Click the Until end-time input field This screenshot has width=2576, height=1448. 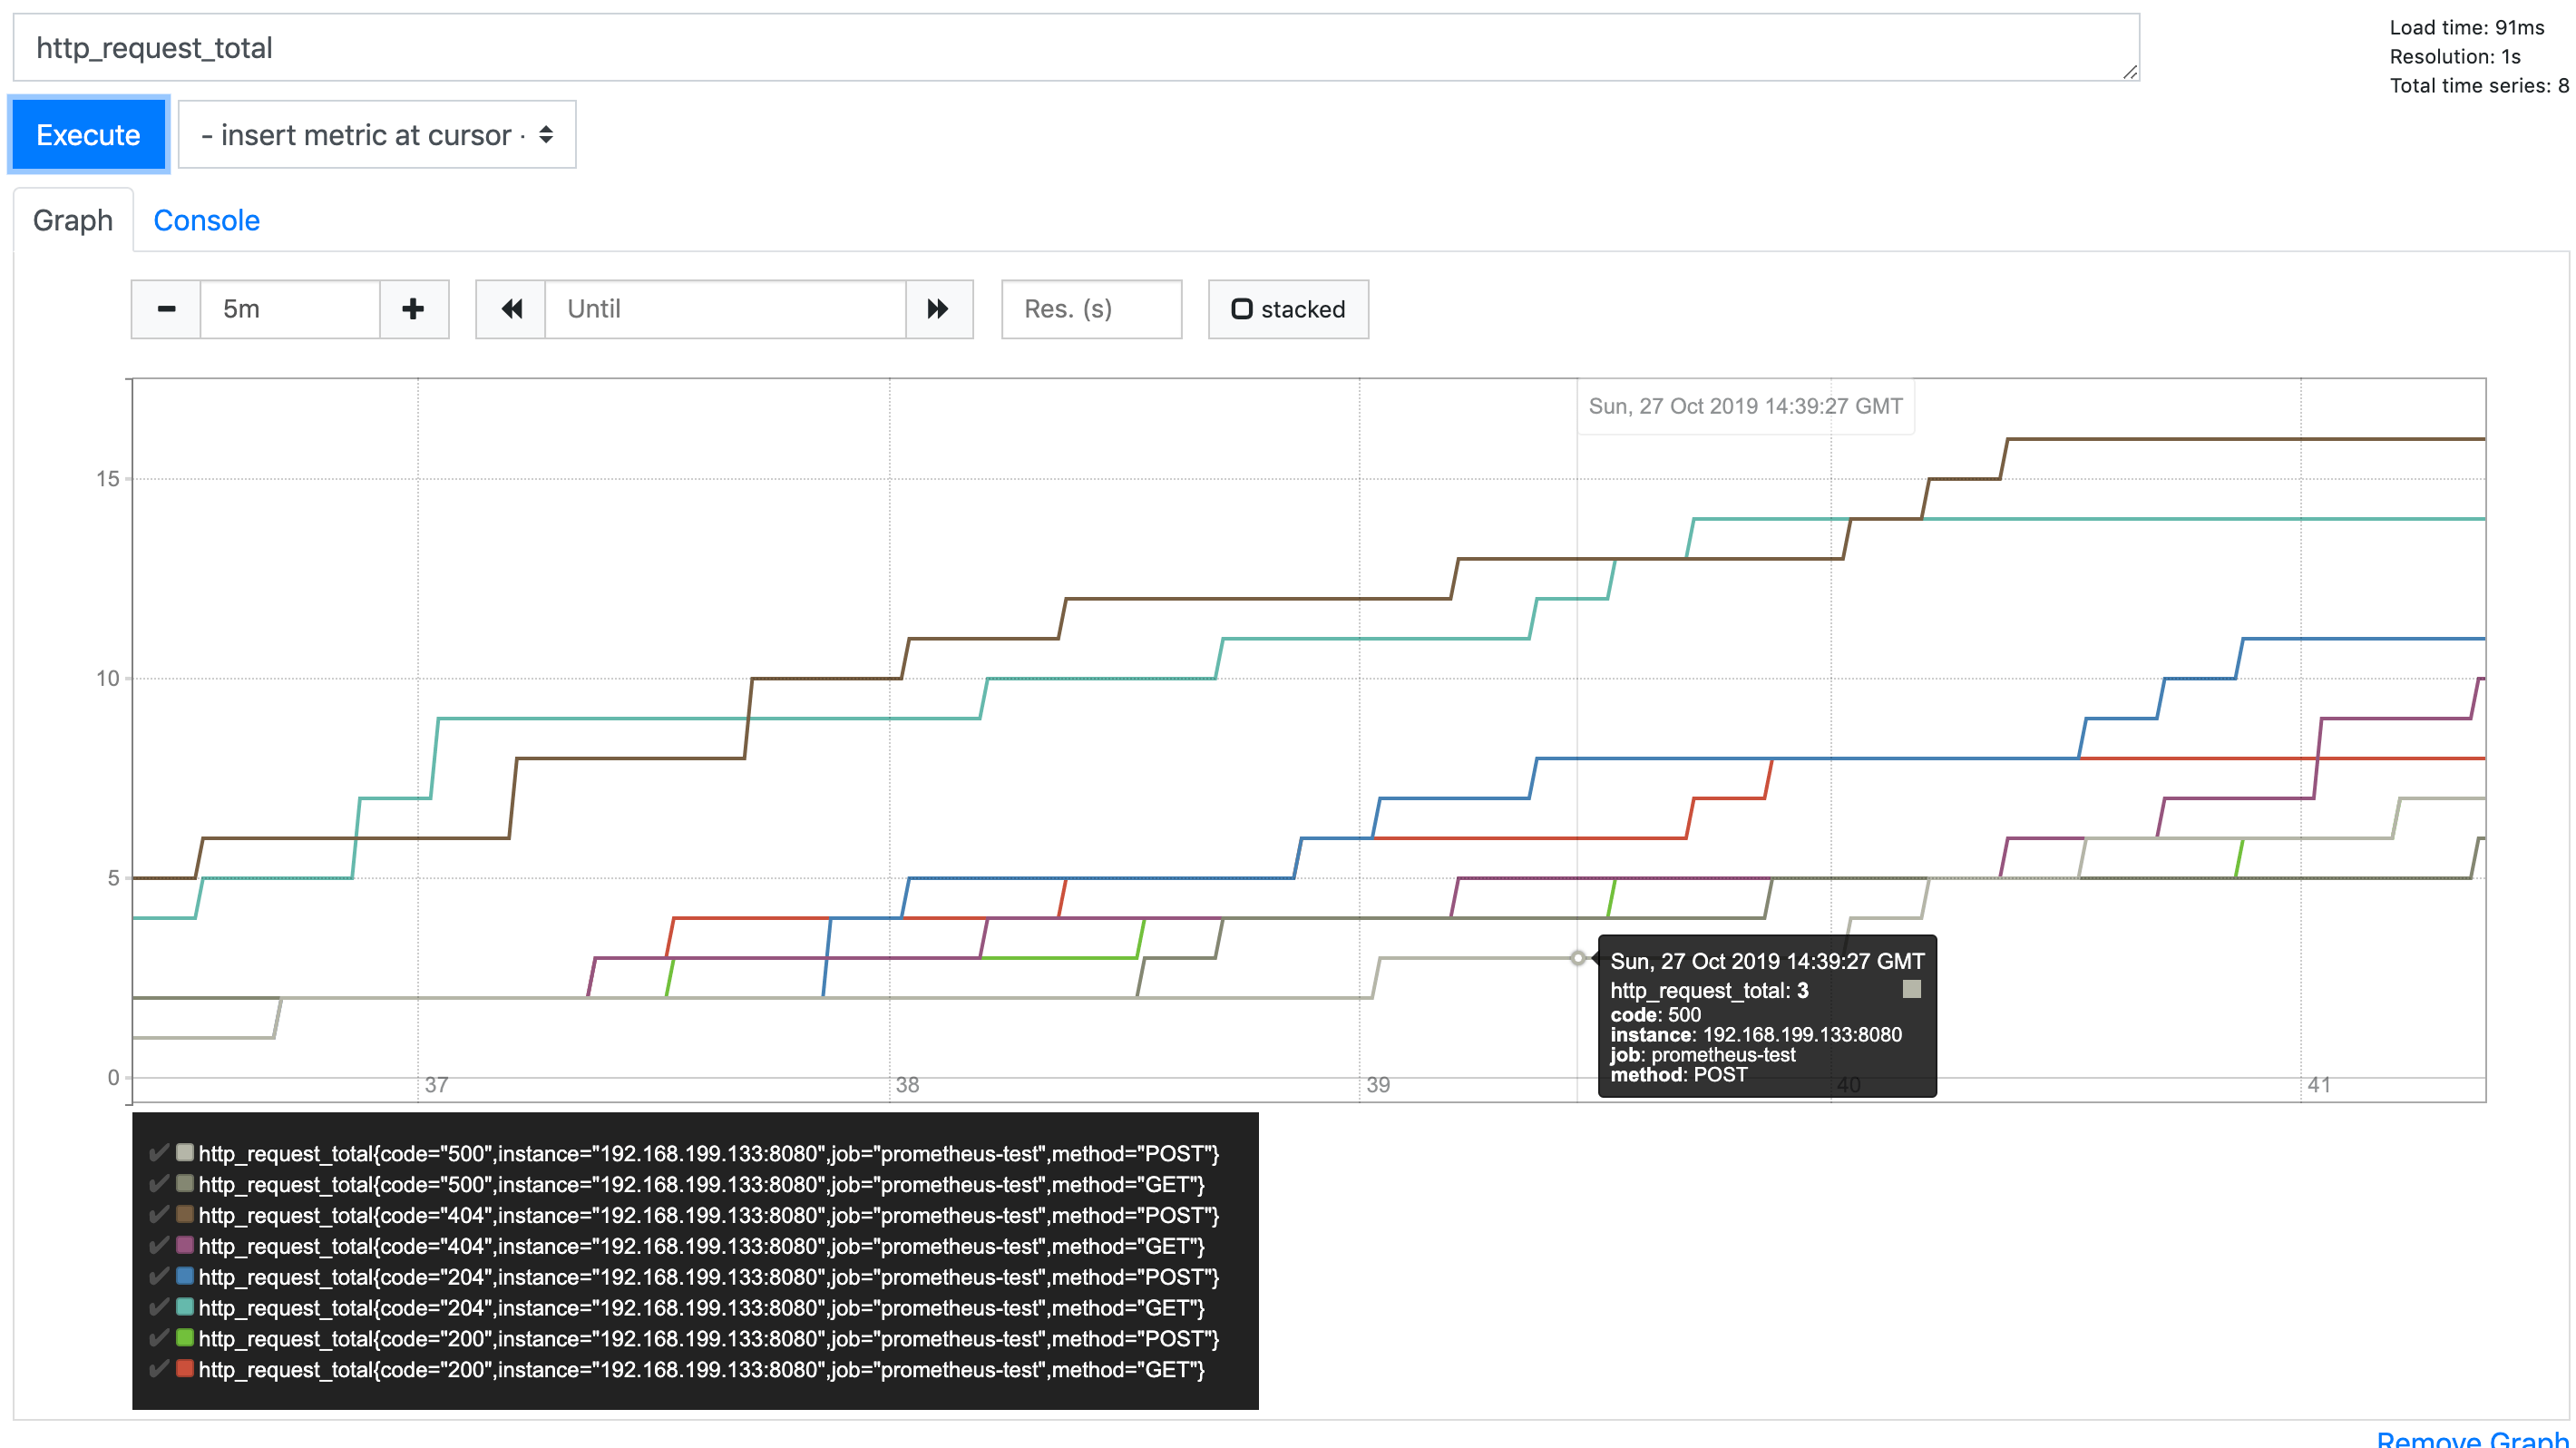click(725, 309)
